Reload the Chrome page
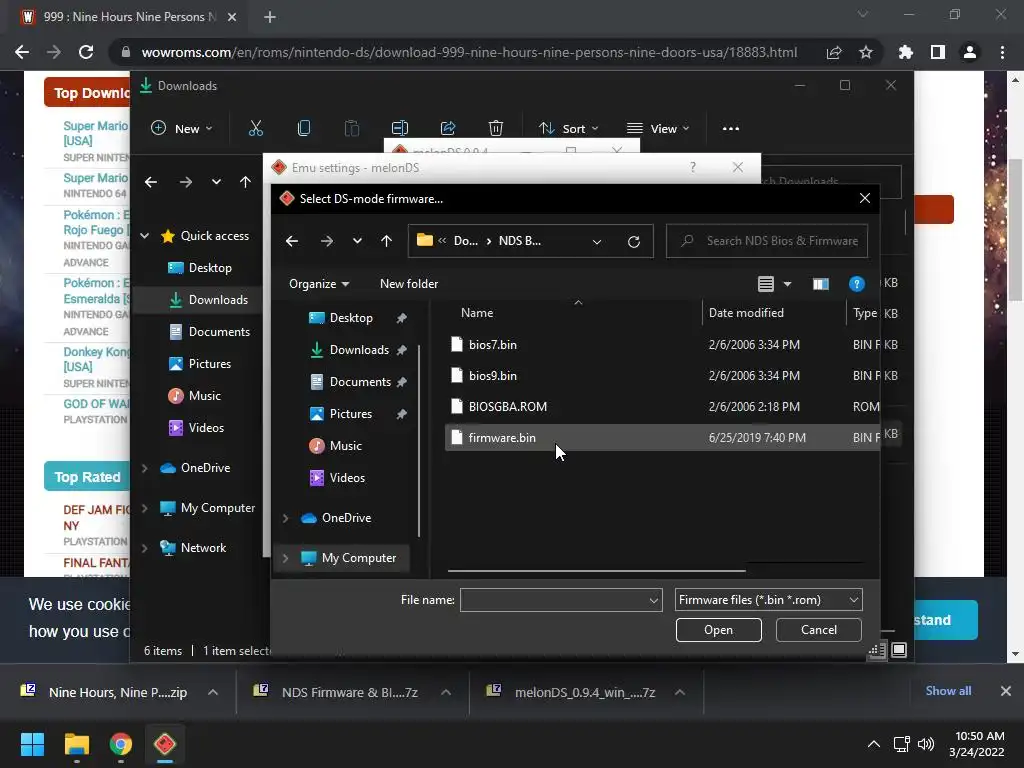This screenshot has width=1024, height=768. coord(86,52)
